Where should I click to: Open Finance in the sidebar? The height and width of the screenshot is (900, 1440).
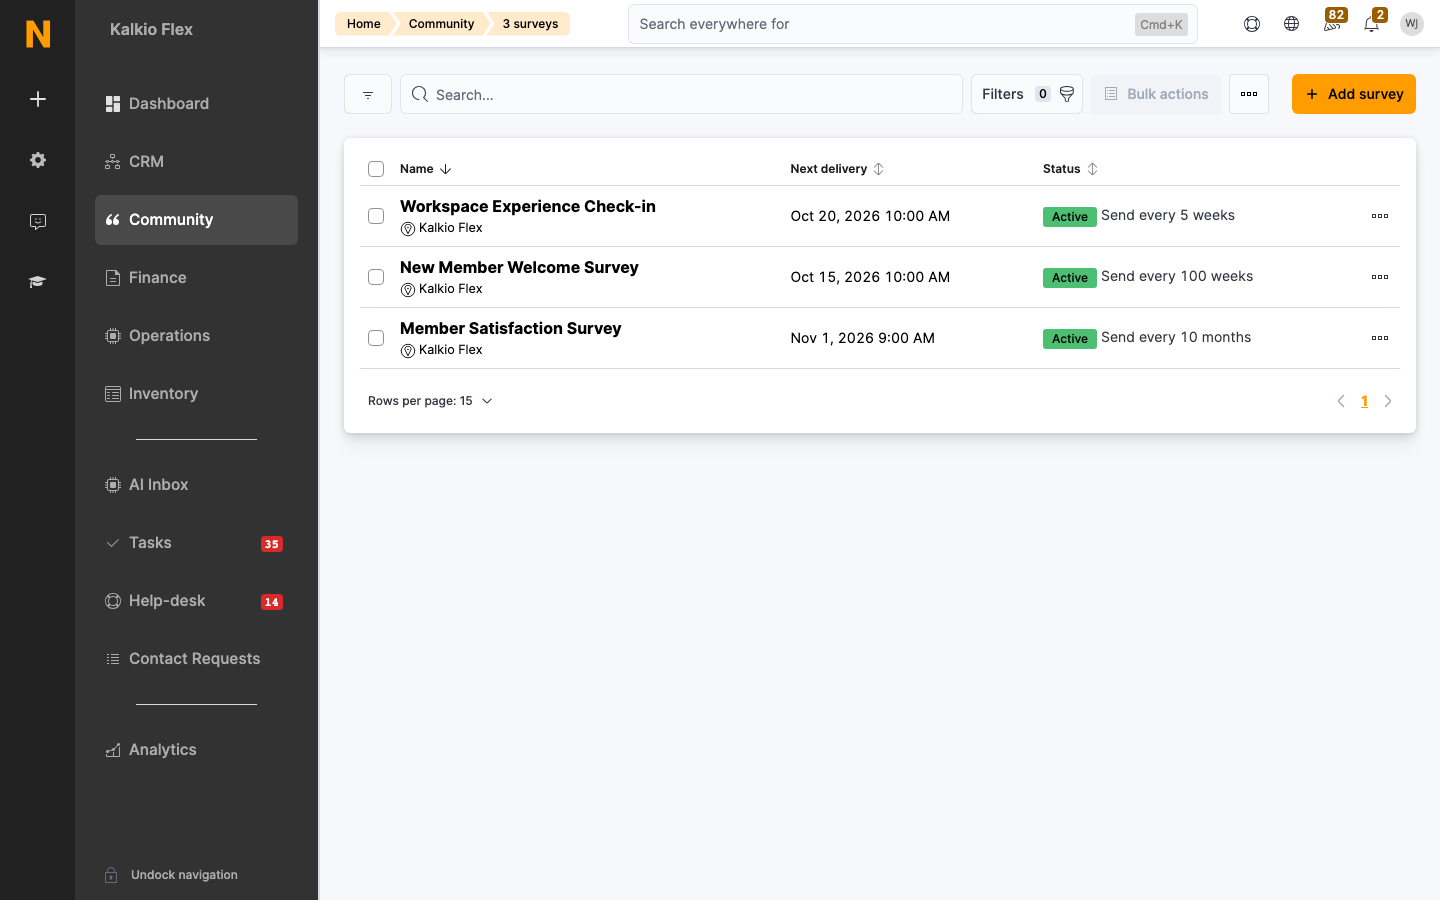(196, 278)
